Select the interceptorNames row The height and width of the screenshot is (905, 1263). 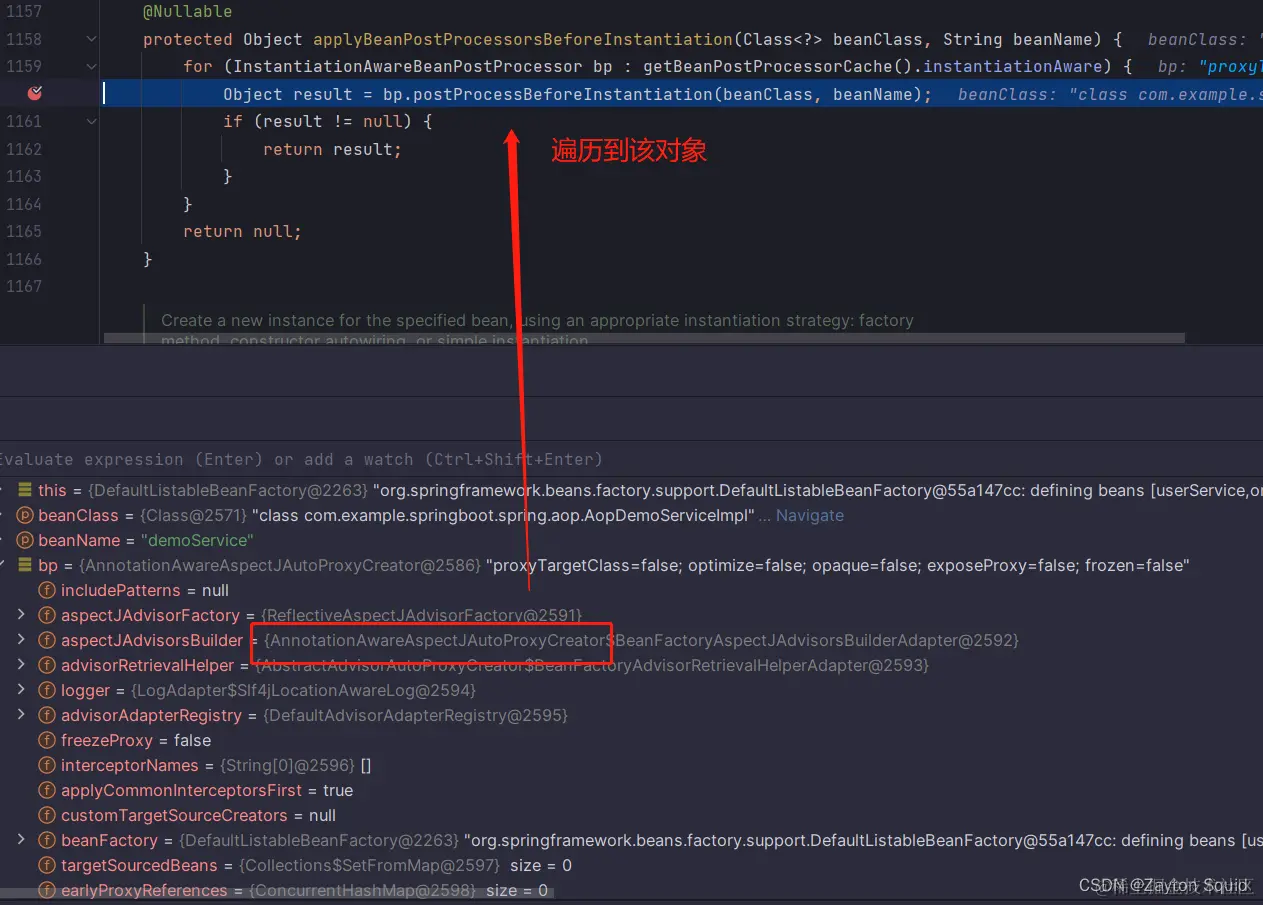click(631, 765)
